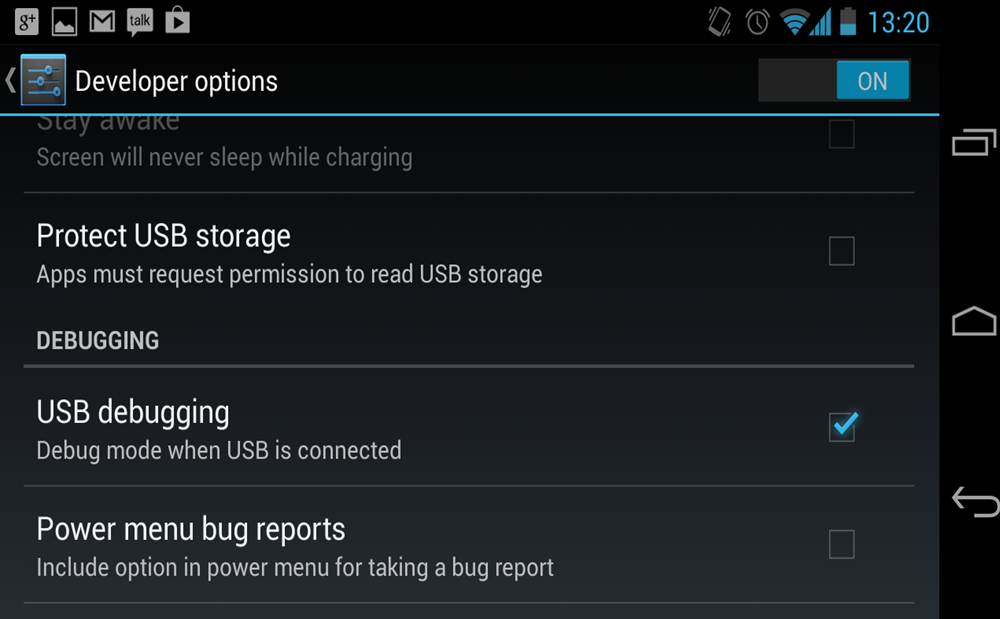Tap the picture notification icon
Viewport: 1000px width, 619px height.
point(64,20)
